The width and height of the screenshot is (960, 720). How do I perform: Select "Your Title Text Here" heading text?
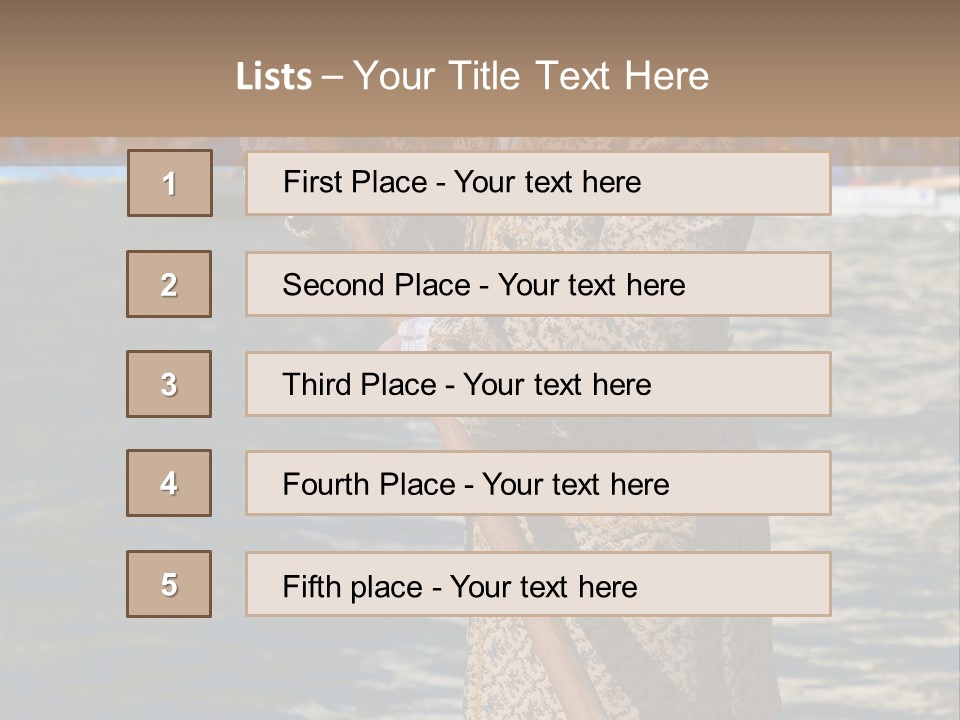coord(531,76)
